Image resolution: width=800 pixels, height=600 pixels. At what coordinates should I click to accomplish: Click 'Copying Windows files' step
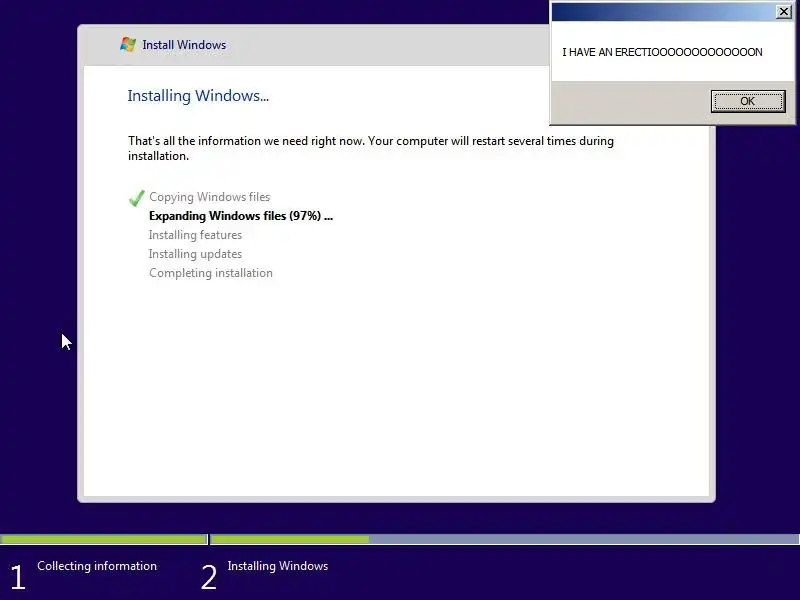click(210, 197)
